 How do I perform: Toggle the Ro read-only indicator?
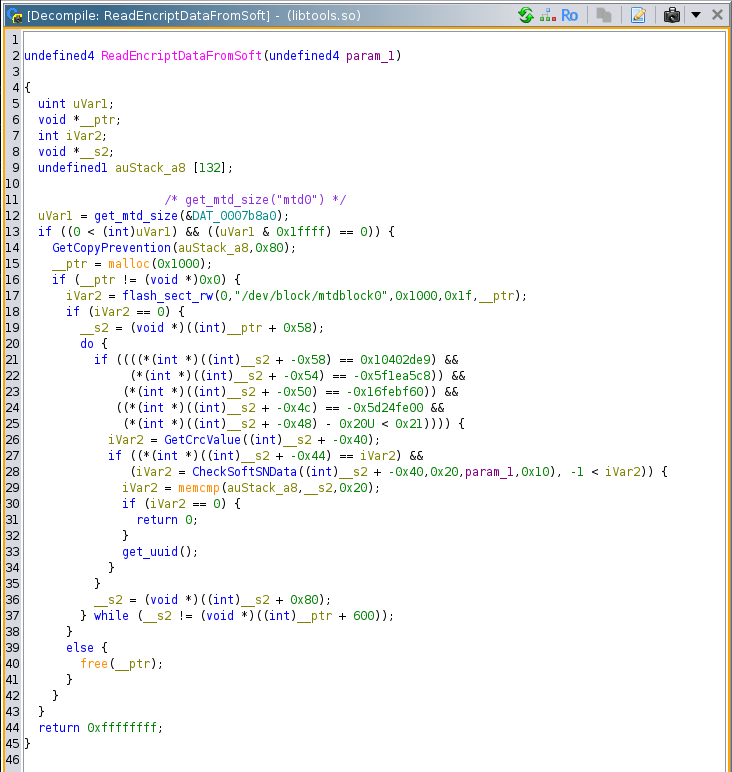coord(569,15)
